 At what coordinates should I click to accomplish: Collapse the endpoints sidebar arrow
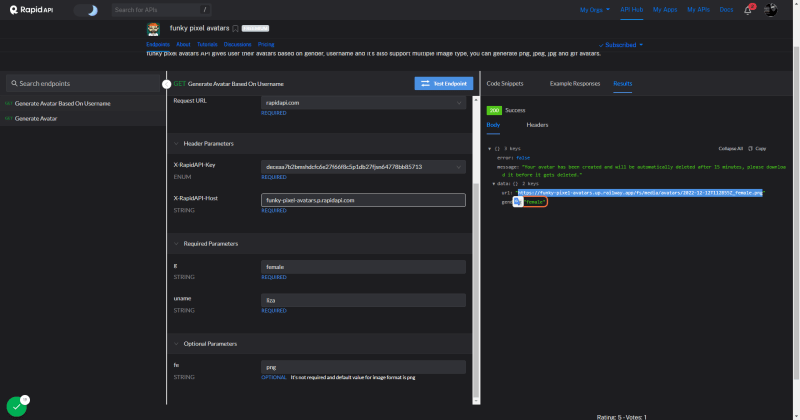coord(166,84)
